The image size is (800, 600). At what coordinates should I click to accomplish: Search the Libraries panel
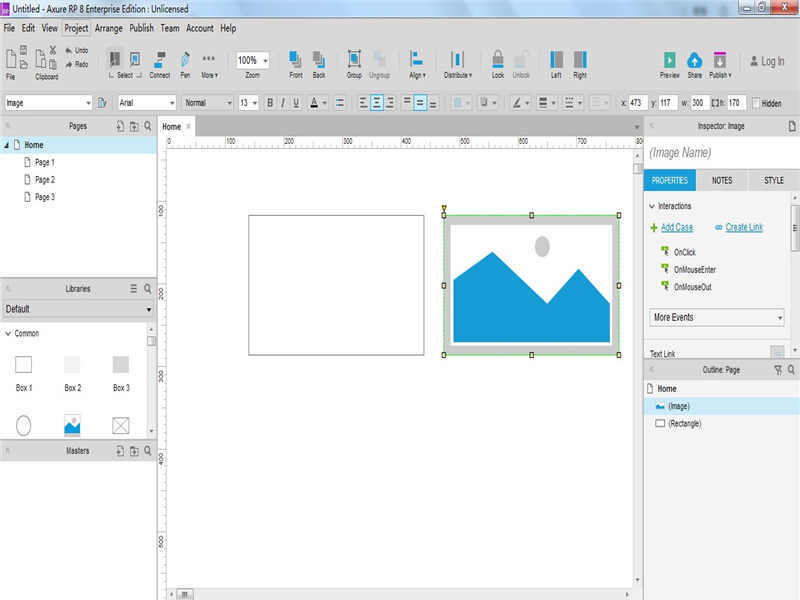point(148,288)
